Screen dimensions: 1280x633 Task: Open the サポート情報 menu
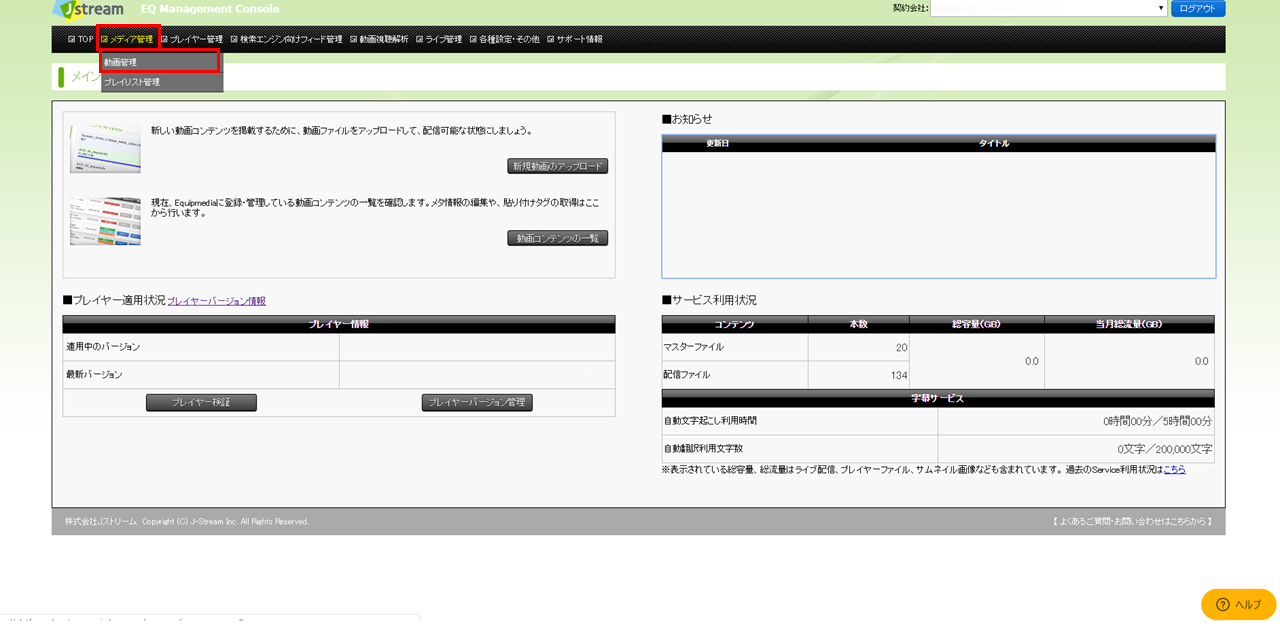576,39
